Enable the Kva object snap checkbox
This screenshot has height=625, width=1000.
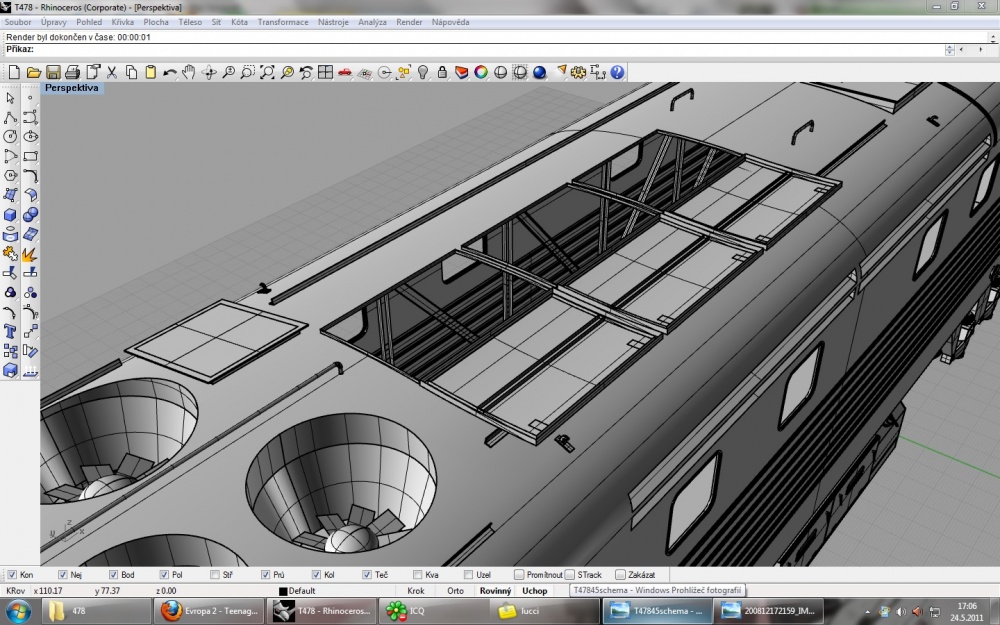click(418, 575)
